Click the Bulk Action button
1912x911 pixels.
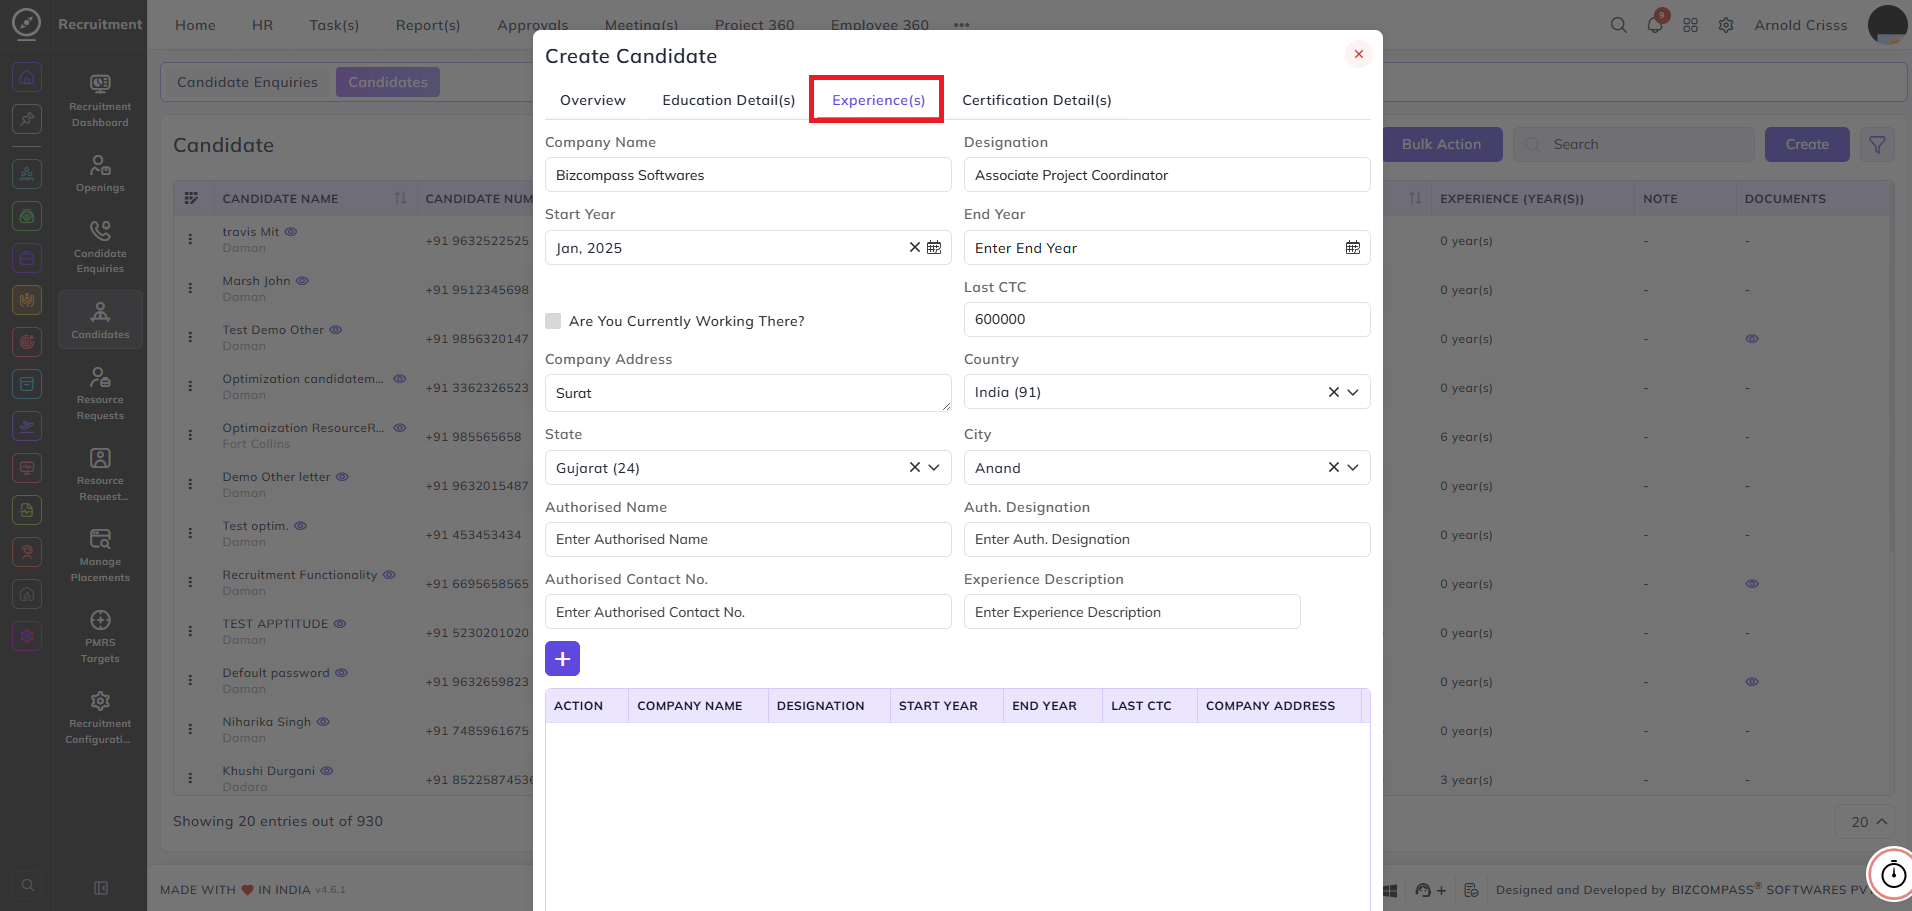(x=1441, y=145)
